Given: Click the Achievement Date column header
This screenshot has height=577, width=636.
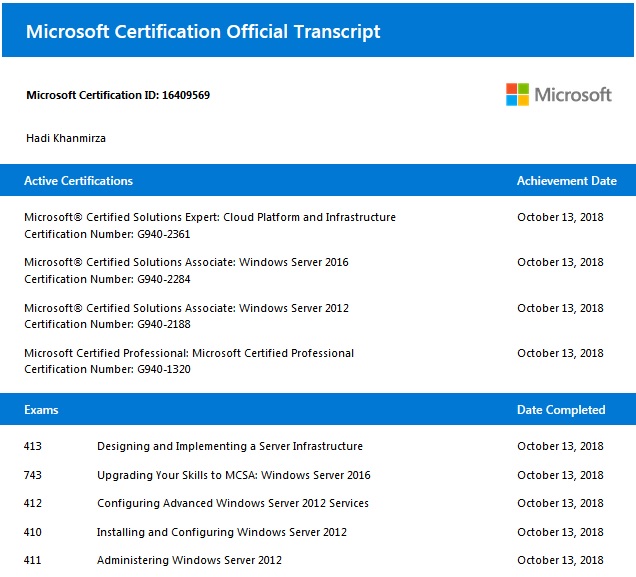Looking at the screenshot, I should (x=566, y=181).
